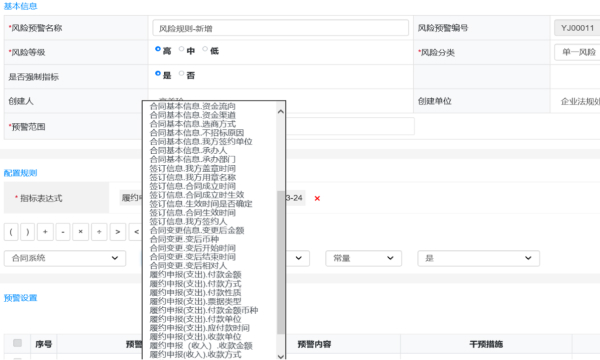Click the 基本信息 section heading

(x=21, y=6)
